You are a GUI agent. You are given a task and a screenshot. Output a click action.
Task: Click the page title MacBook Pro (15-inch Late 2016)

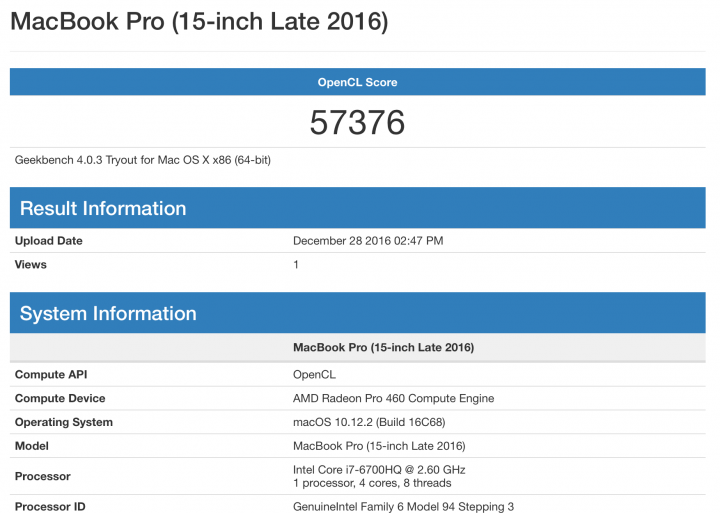click(x=199, y=22)
